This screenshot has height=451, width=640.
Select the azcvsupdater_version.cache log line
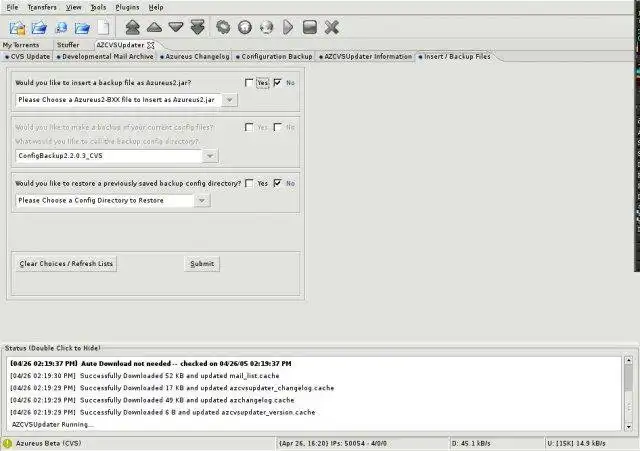pos(162,413)
